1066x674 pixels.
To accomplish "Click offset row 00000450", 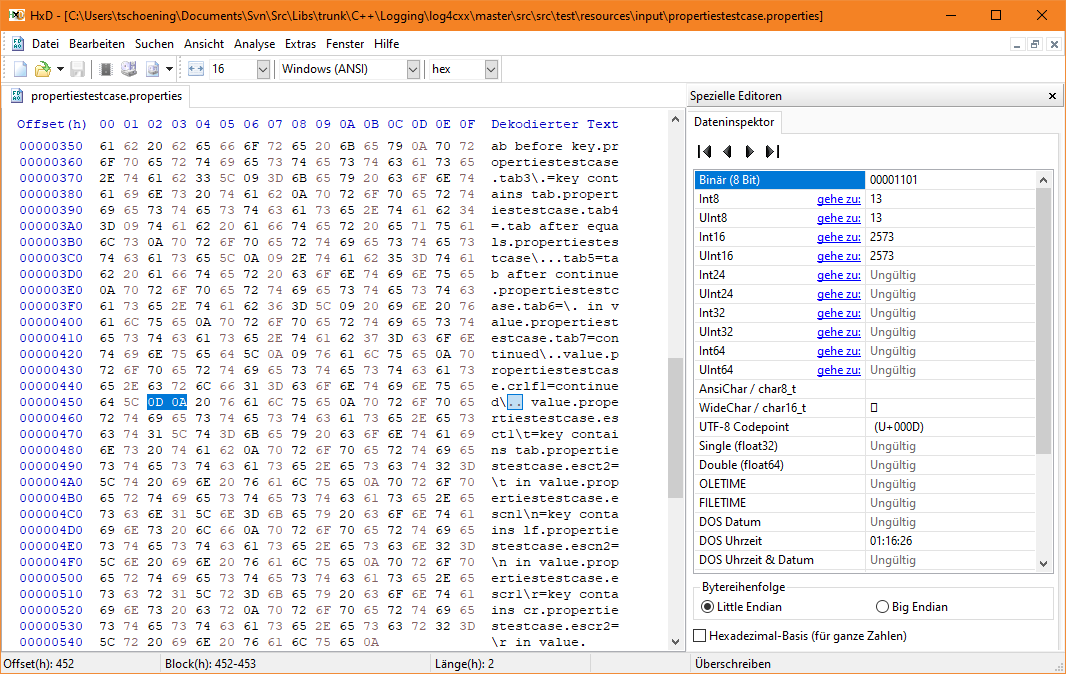I will coord(51,402).
